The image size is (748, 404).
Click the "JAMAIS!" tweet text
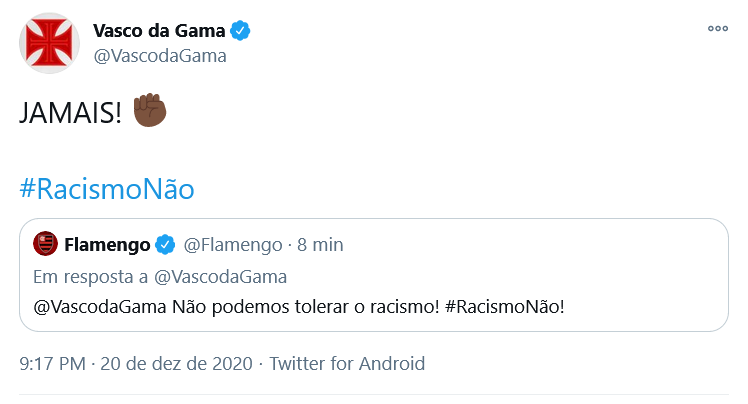(x=70, y=113)
